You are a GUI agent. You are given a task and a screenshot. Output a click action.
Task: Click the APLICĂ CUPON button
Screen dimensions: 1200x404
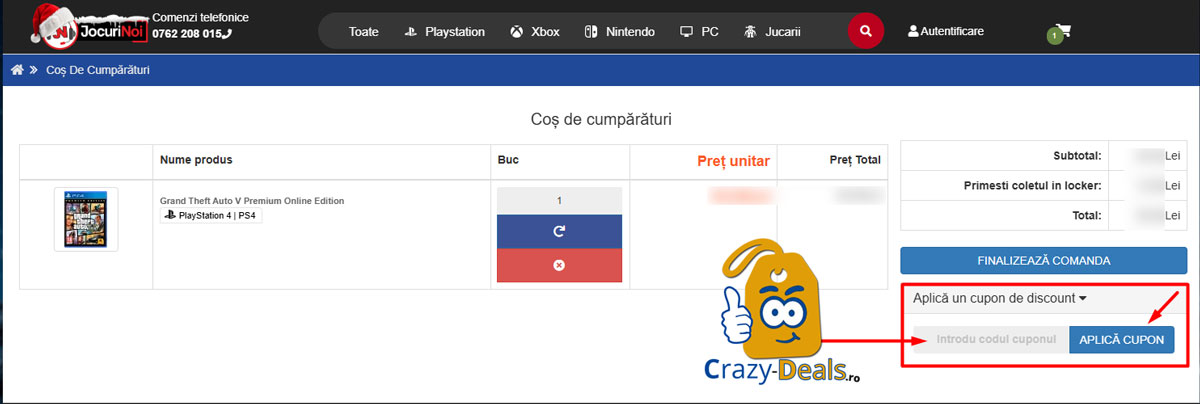[x=1121, y=339]
